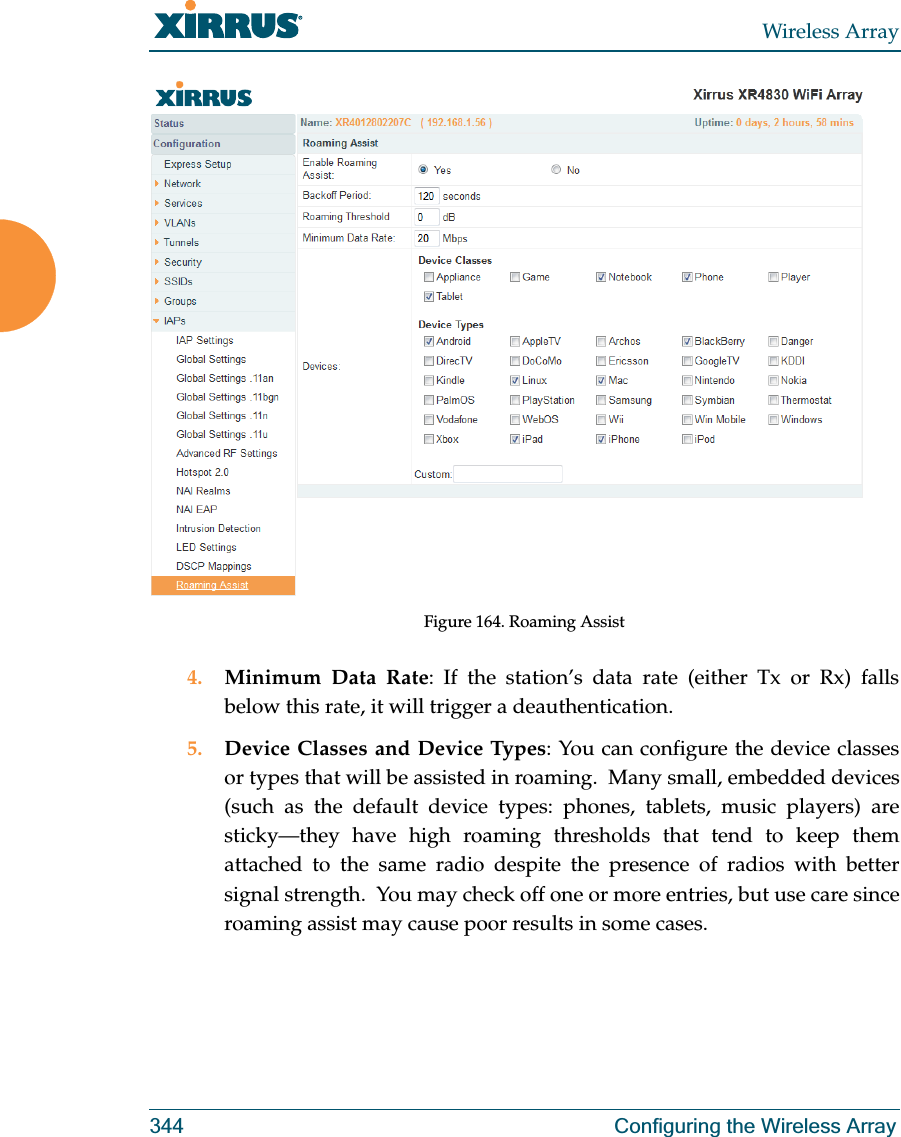Uncheck the BlackBerry device type
The image size is (901, 1137).
coord(687,342)
